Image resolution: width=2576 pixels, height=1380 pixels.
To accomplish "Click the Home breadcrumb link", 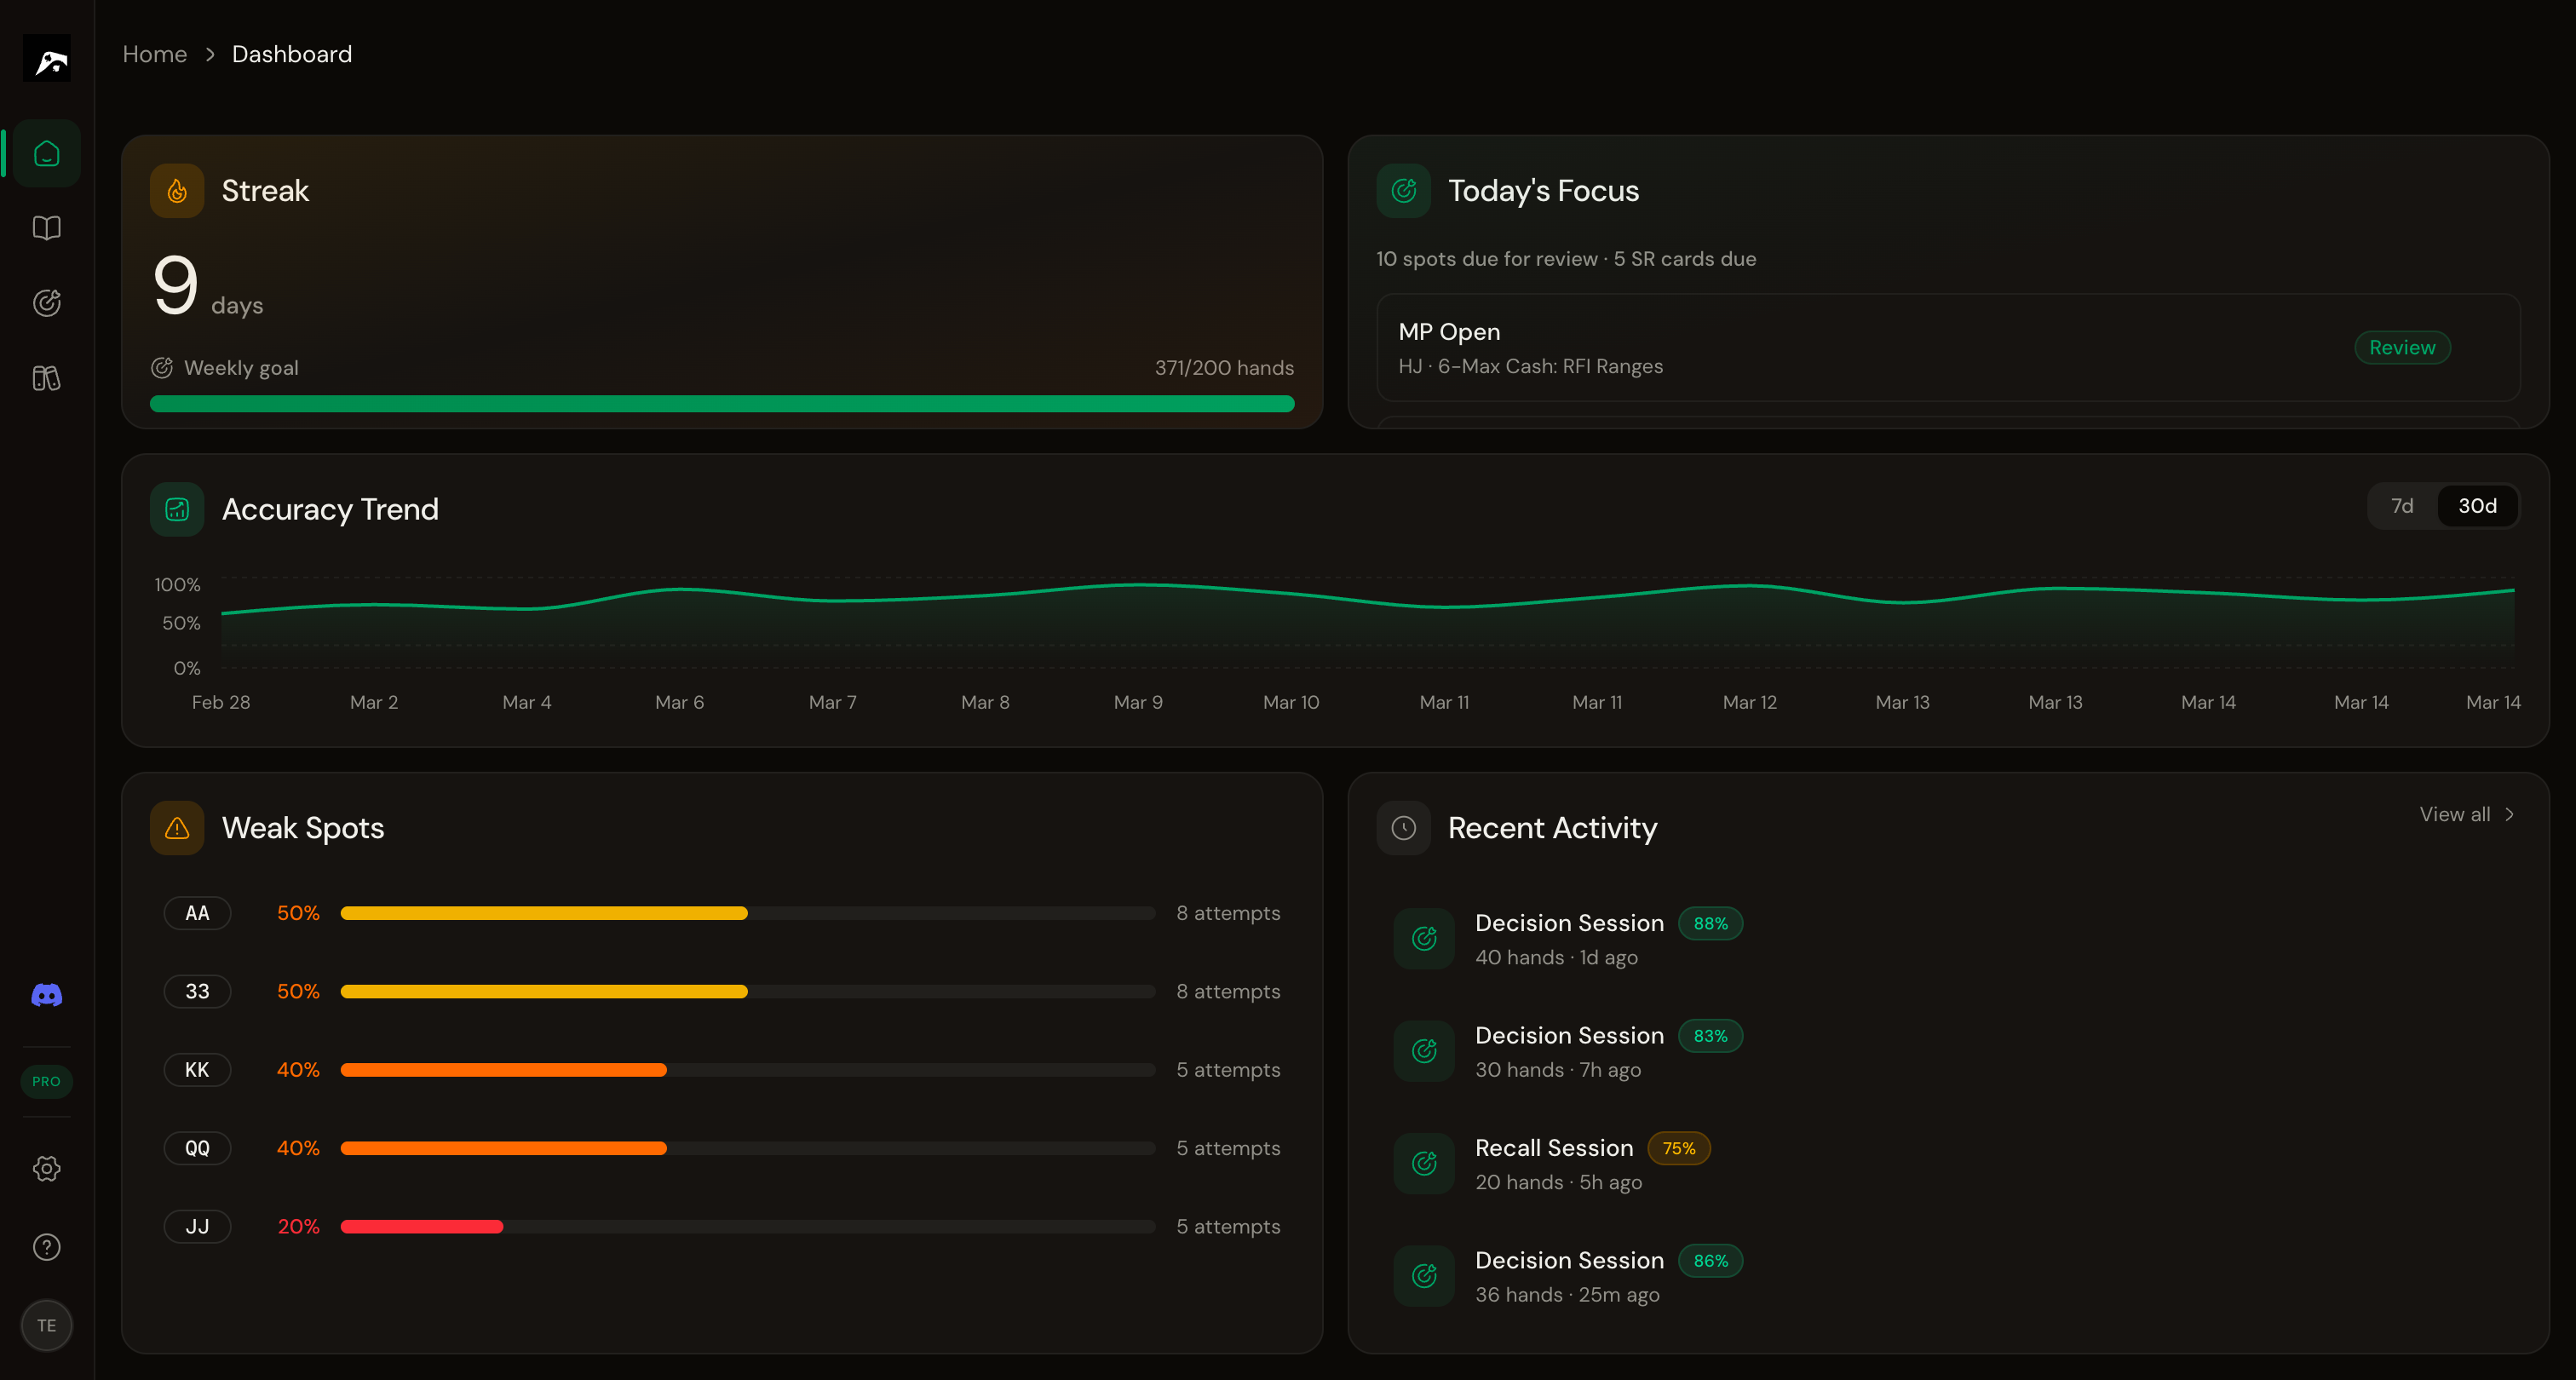I will point(155,54).
